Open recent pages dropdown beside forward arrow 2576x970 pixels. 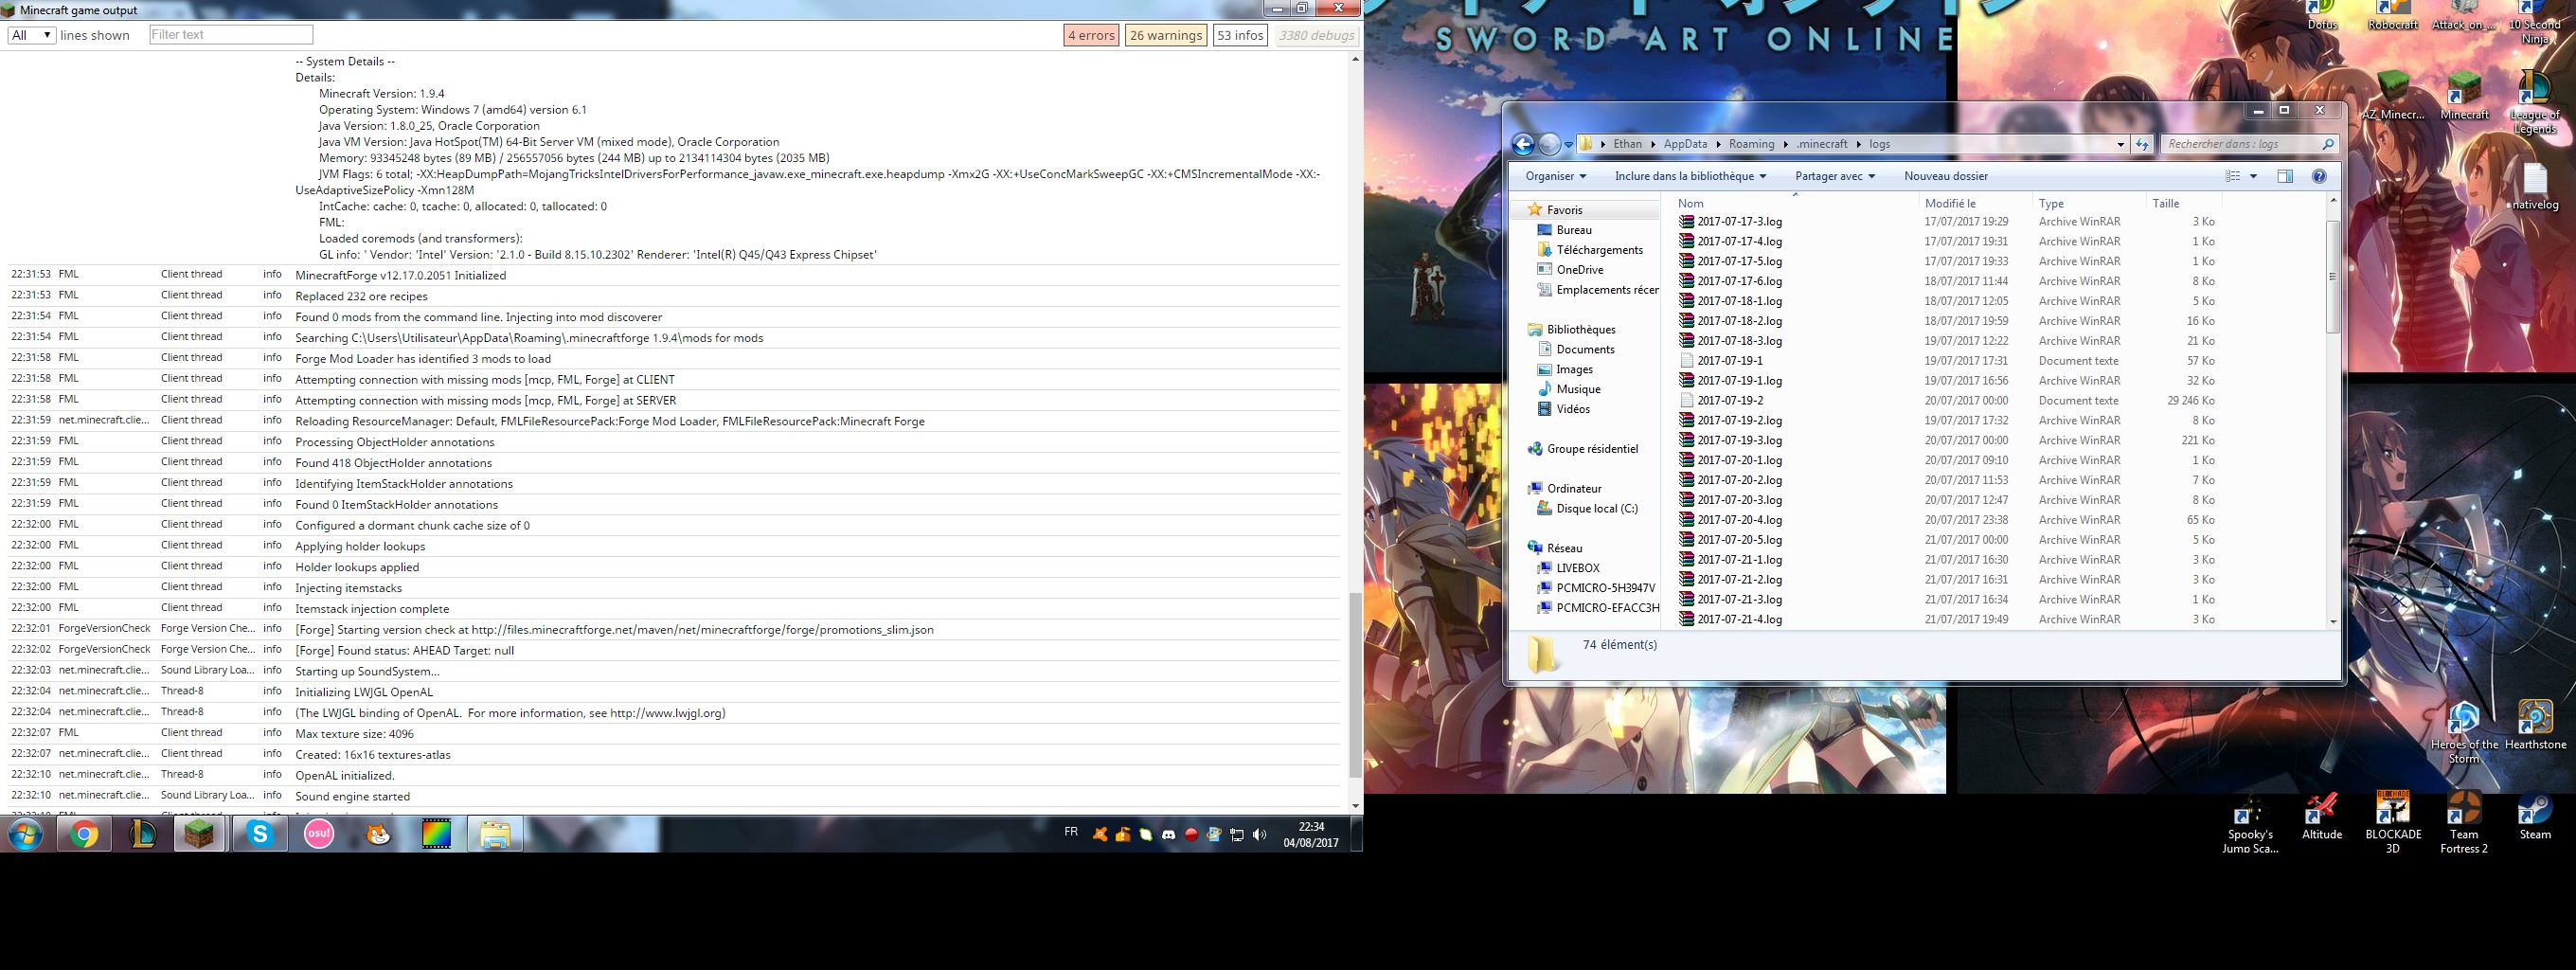point(1568,145)
